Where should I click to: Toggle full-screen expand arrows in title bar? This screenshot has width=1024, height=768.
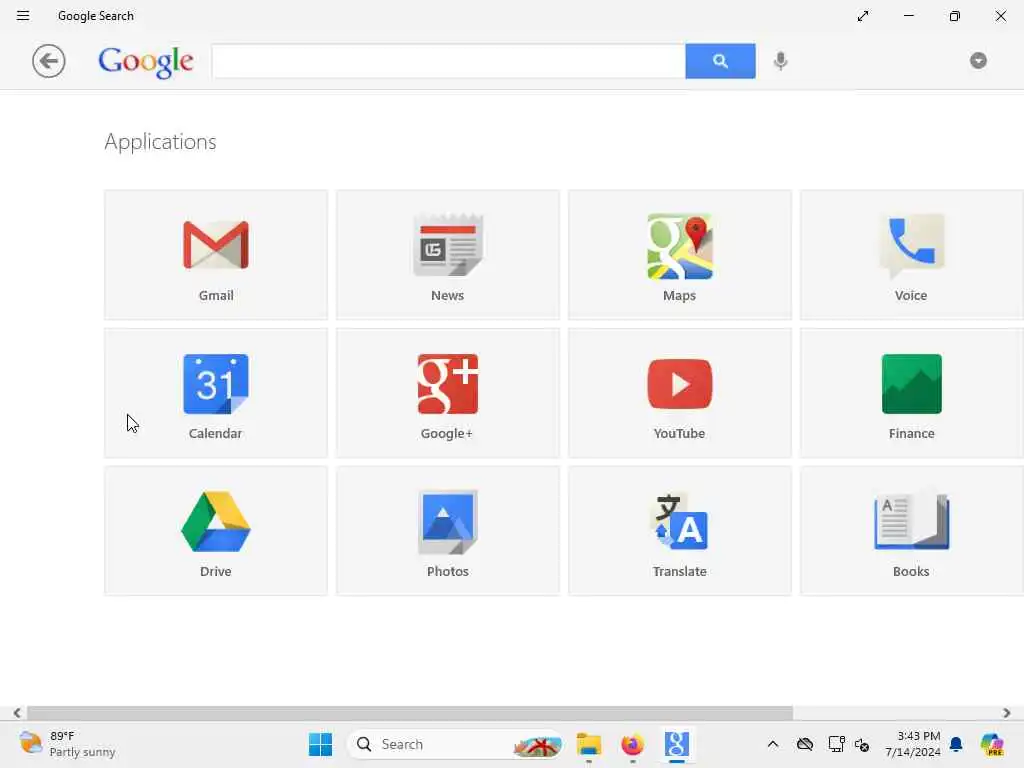pyautogui.click(x=863, y=16)
